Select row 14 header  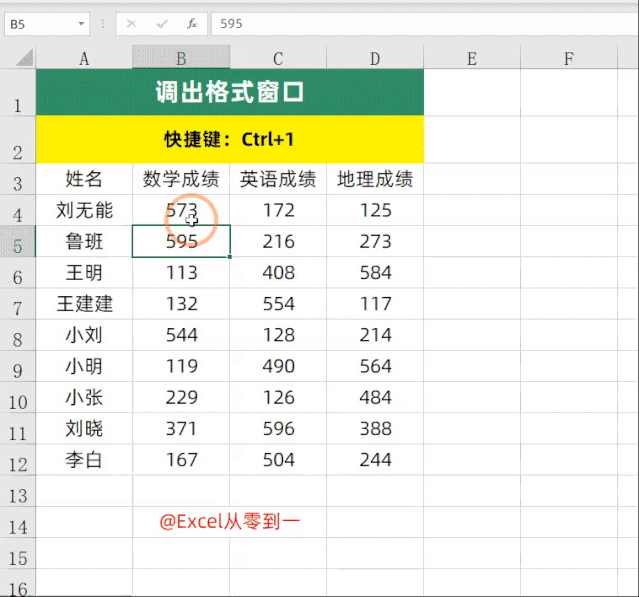tap(18, 522)
